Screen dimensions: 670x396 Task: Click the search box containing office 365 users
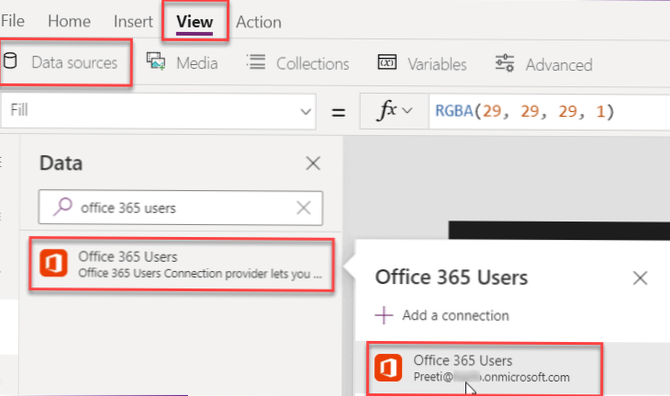point(180,208)
